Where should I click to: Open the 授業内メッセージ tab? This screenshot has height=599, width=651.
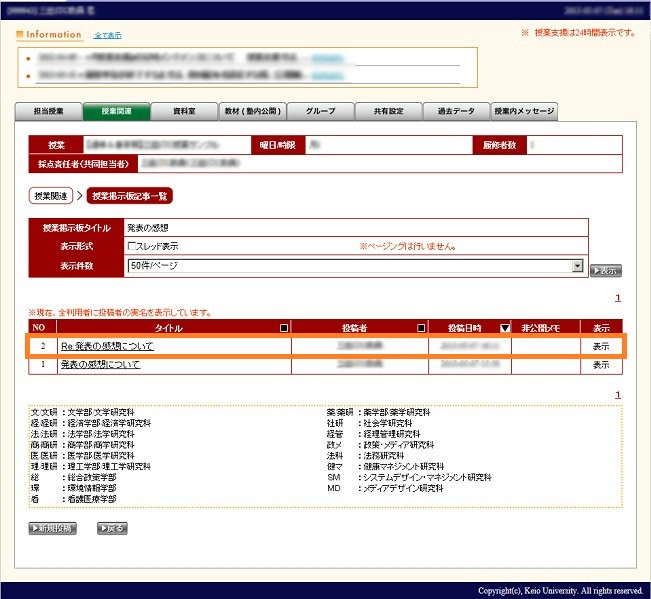point(524,111)
